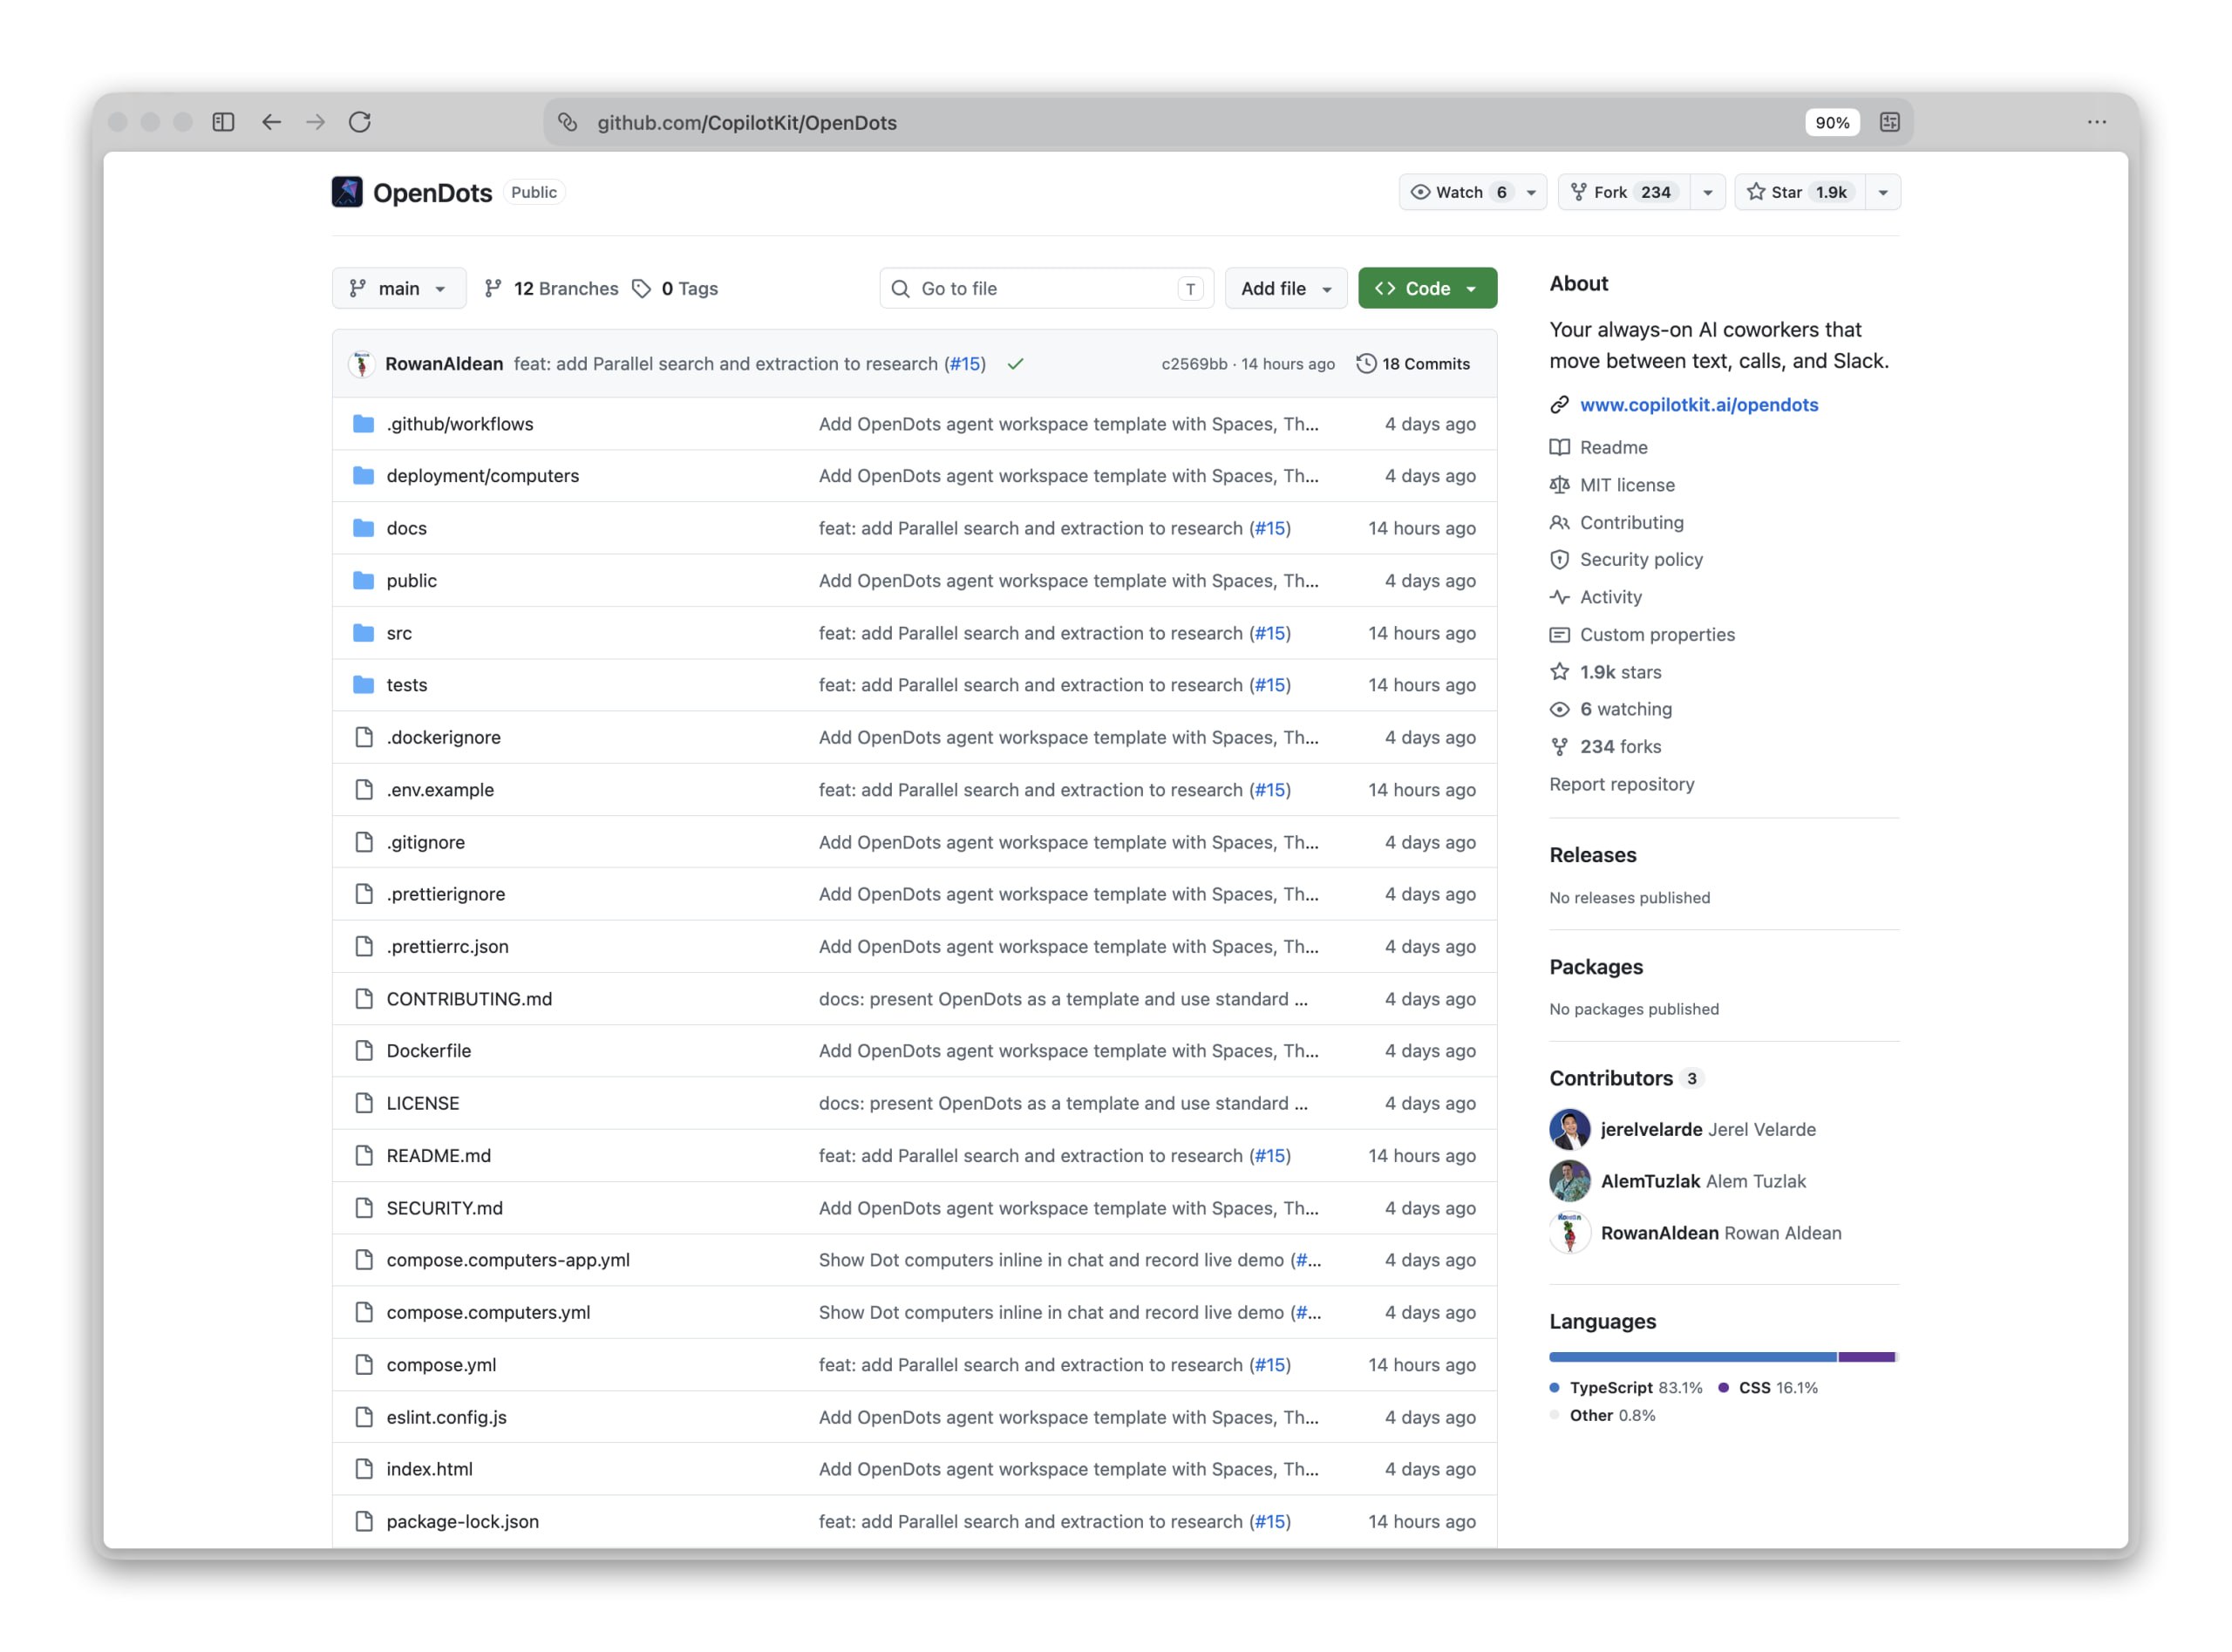Reload the page with the refresh icon
2232x1652 pixels.
point(360,122)
